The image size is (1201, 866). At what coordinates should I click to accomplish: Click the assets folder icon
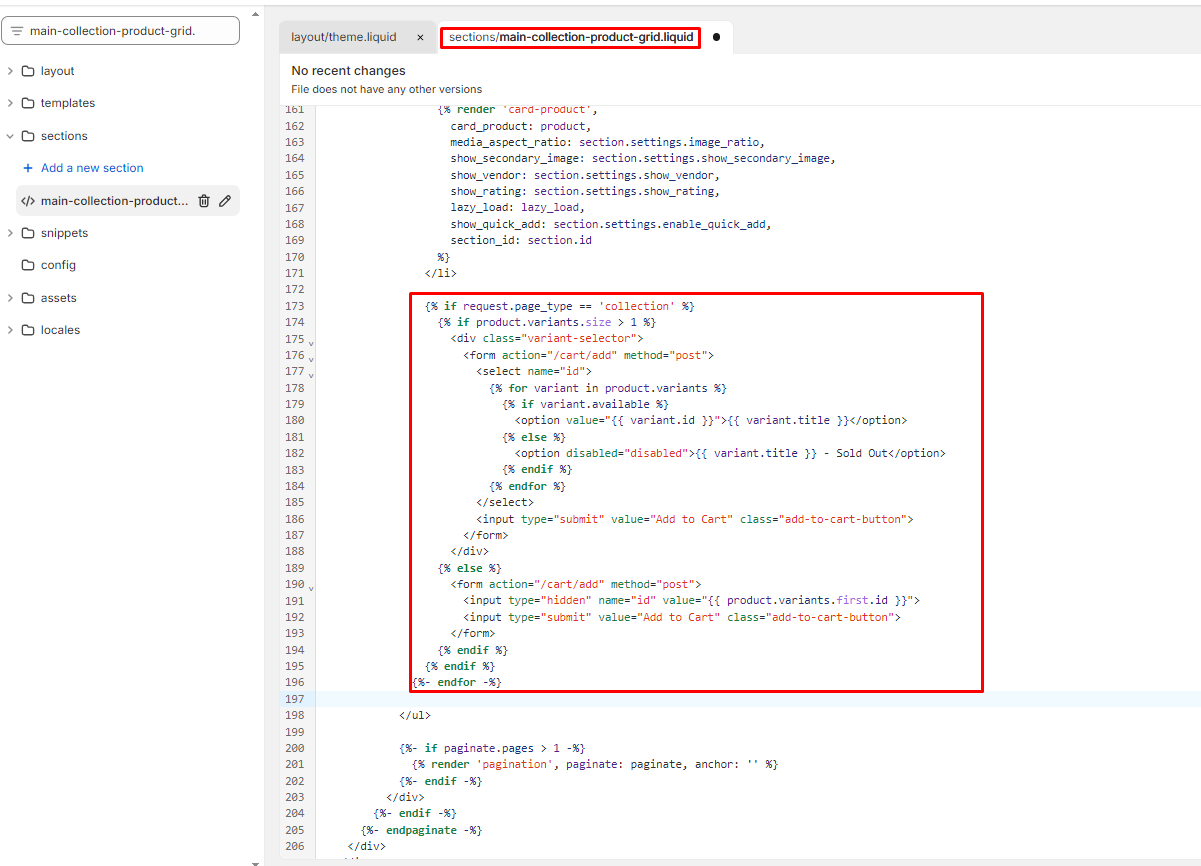28,298
